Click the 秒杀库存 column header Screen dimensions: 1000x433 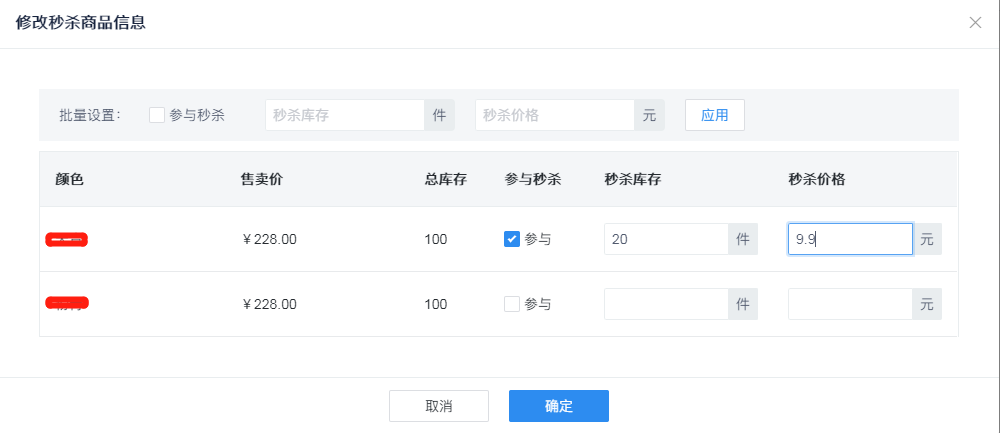633,180
